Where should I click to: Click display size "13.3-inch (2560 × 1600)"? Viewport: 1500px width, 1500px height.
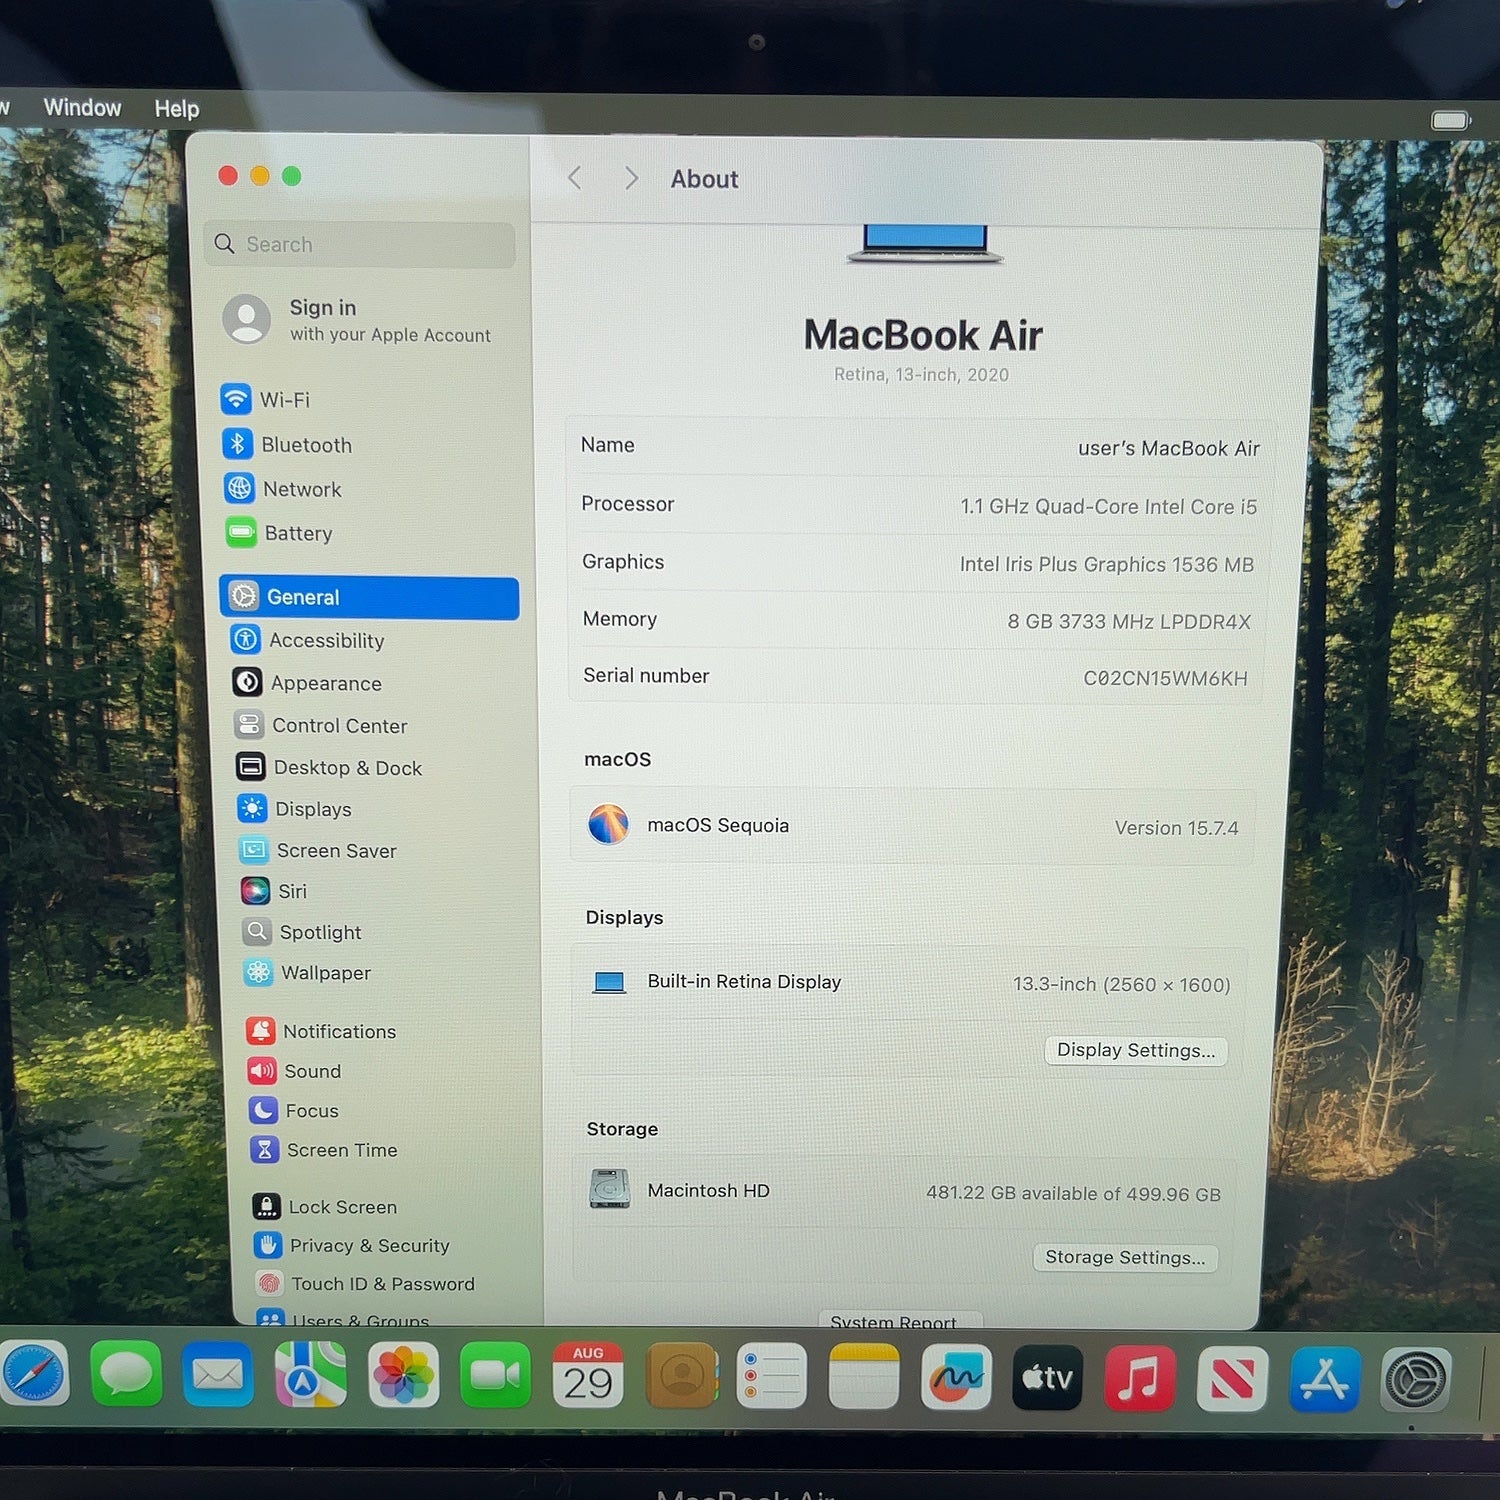coord(1122,984)
